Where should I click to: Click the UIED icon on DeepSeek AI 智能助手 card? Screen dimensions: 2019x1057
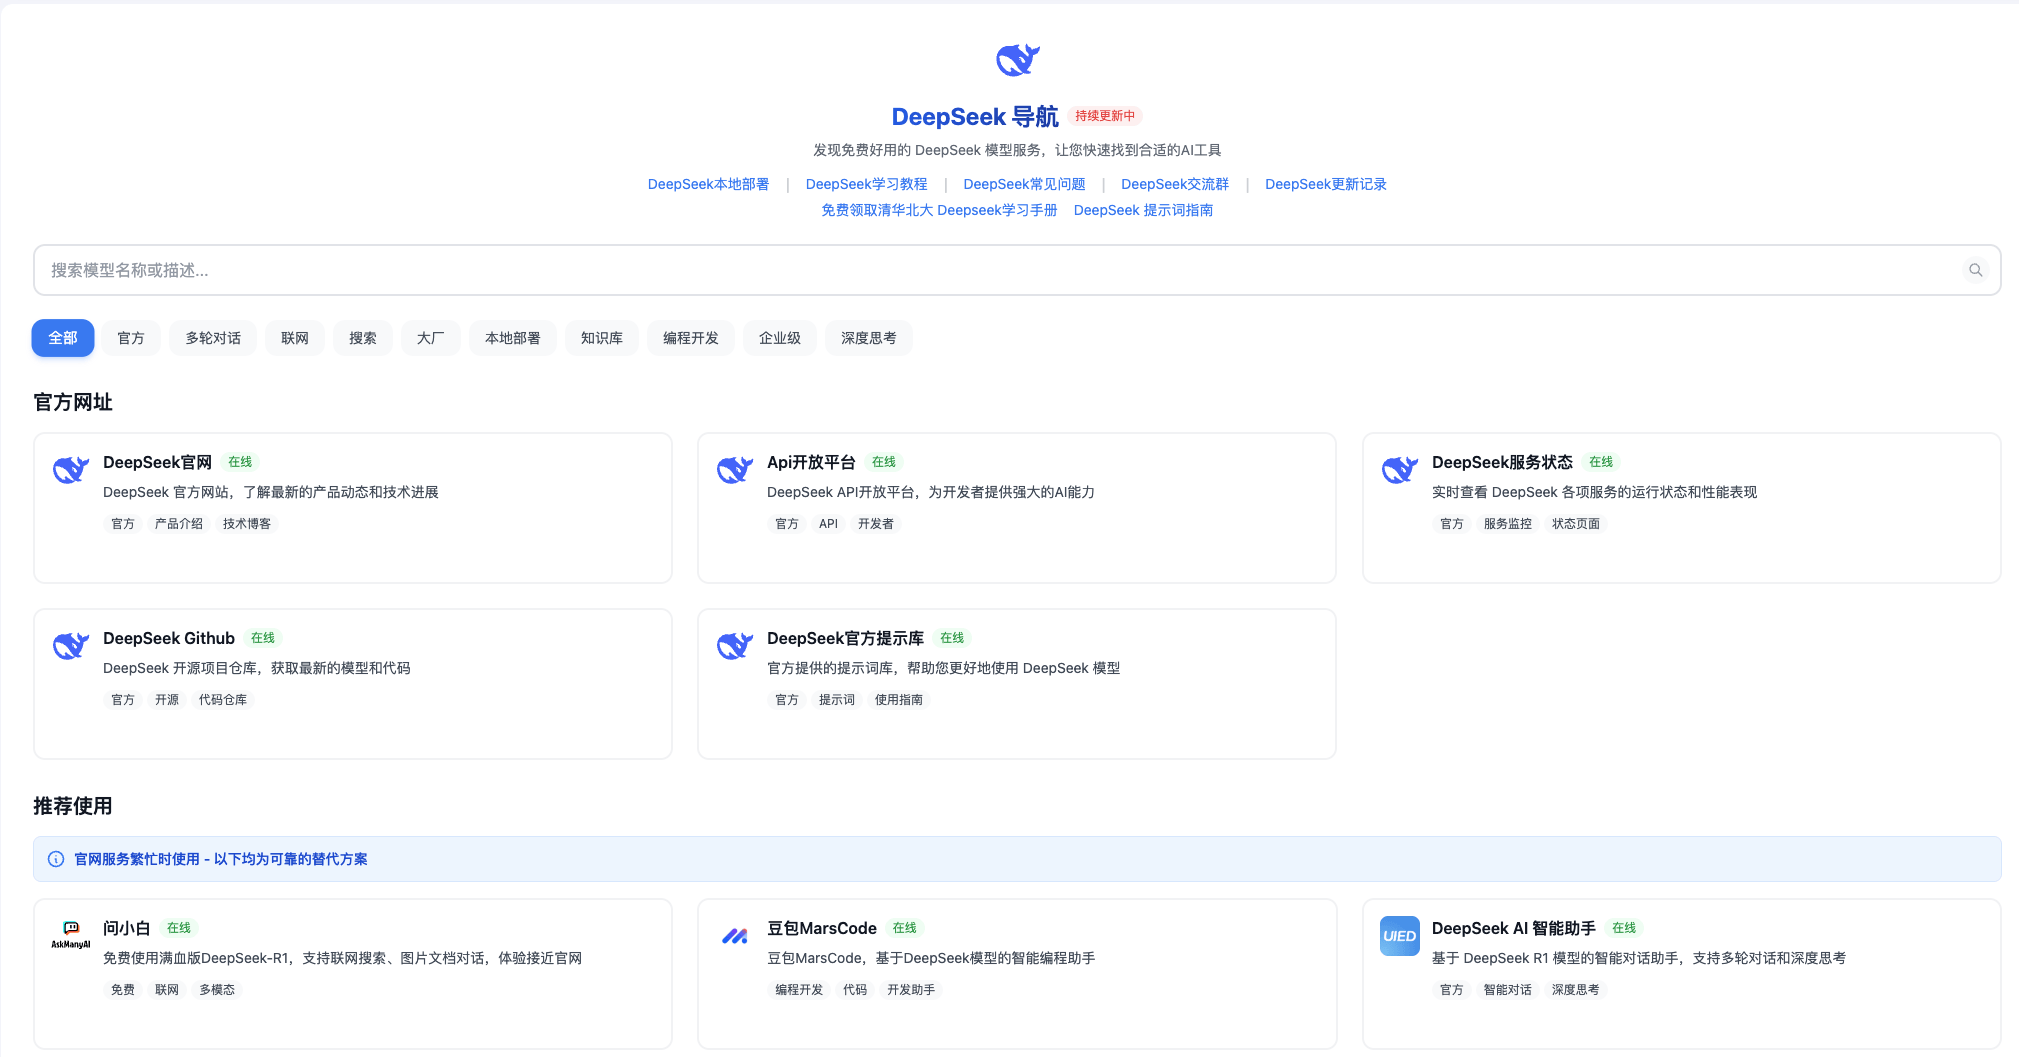pos(1400,936)
